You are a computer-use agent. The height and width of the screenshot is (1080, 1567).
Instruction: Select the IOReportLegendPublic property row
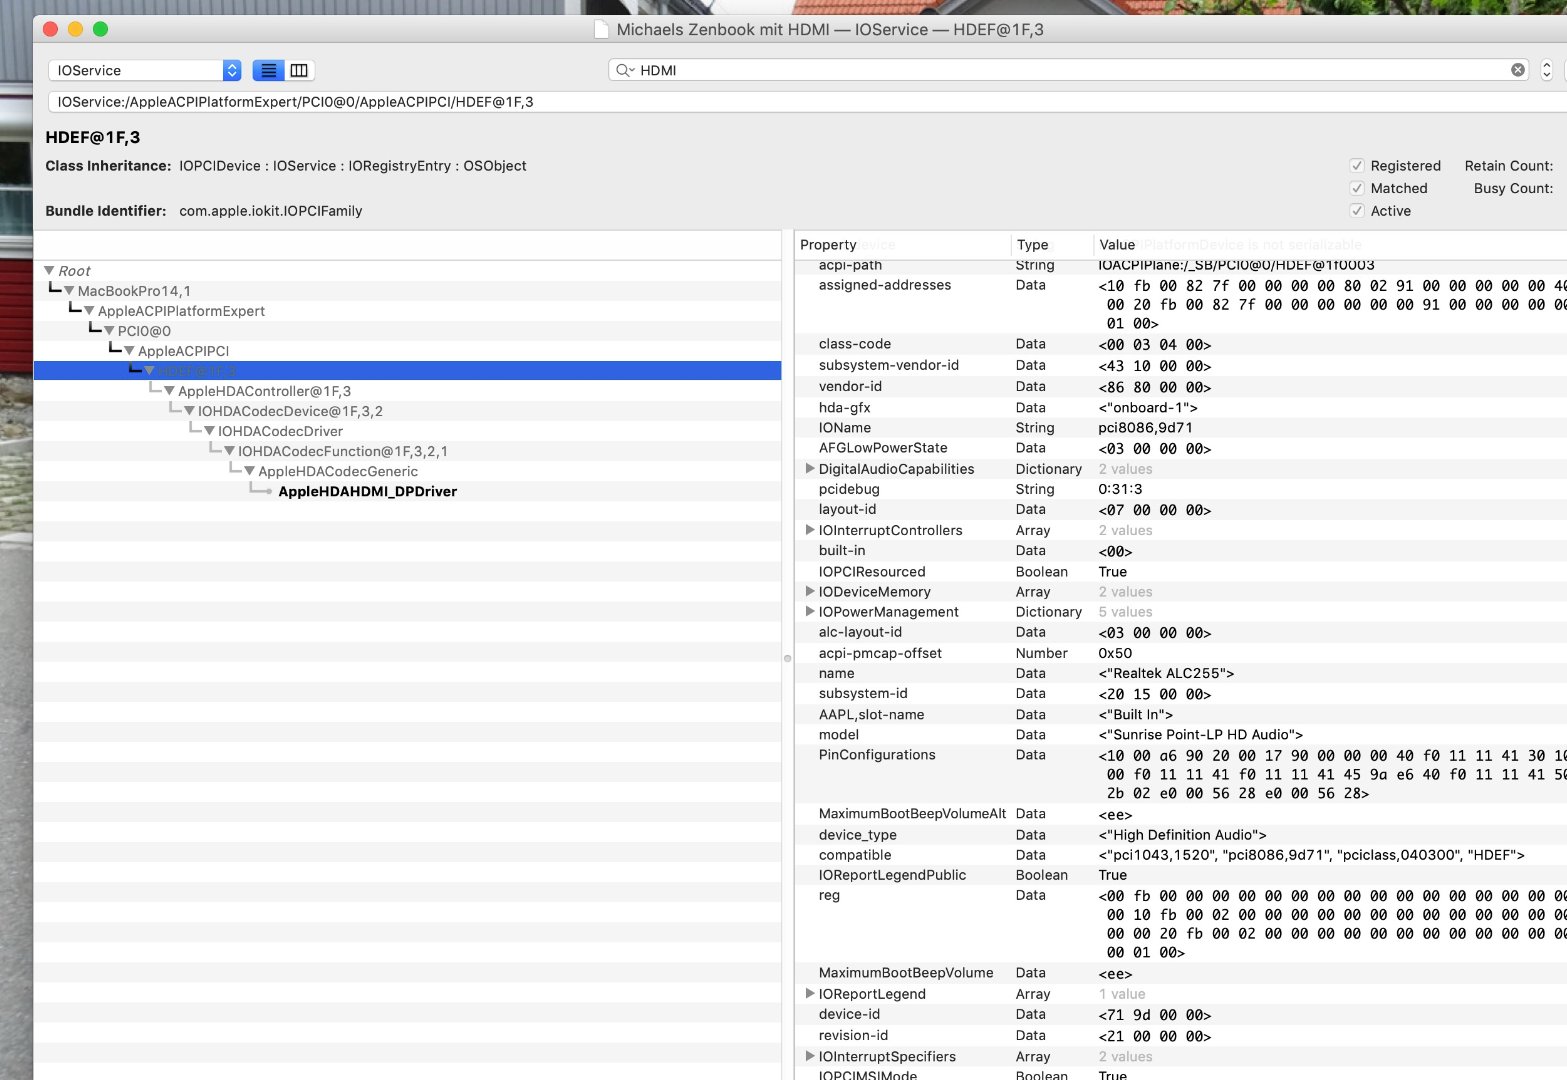click(1181, 875)
